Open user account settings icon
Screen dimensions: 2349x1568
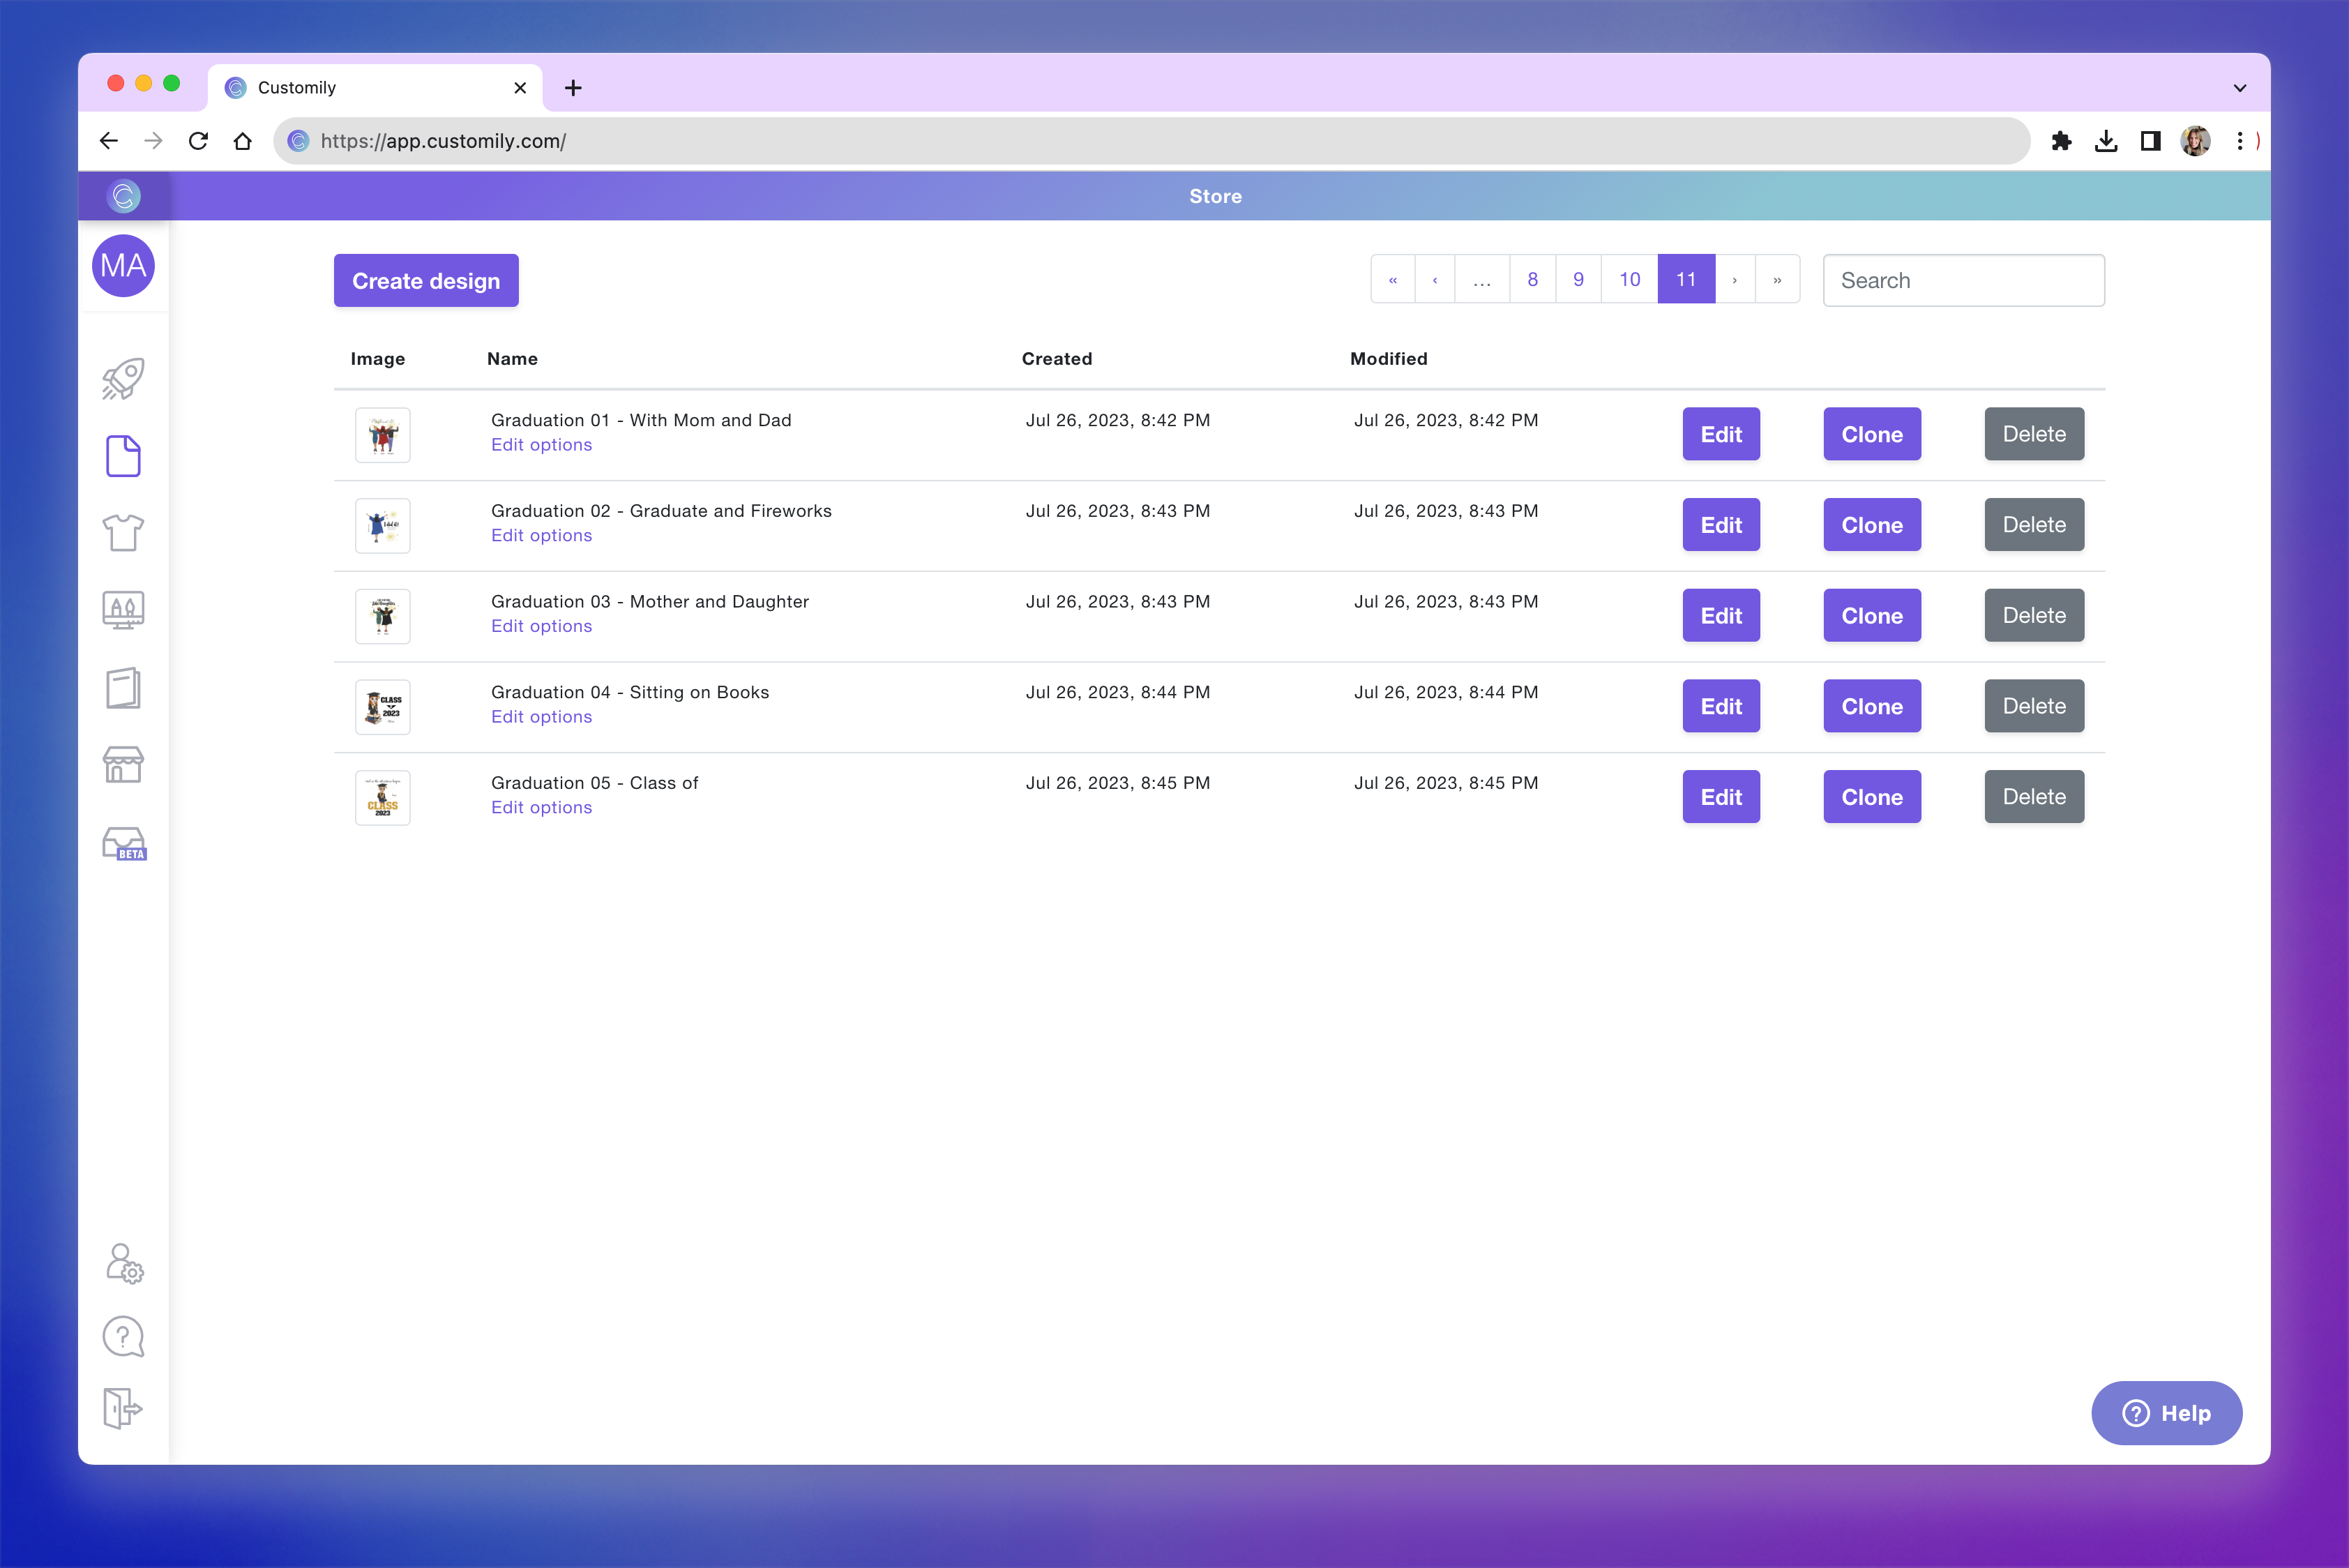pyautogui.click(x=124, y=1263)
